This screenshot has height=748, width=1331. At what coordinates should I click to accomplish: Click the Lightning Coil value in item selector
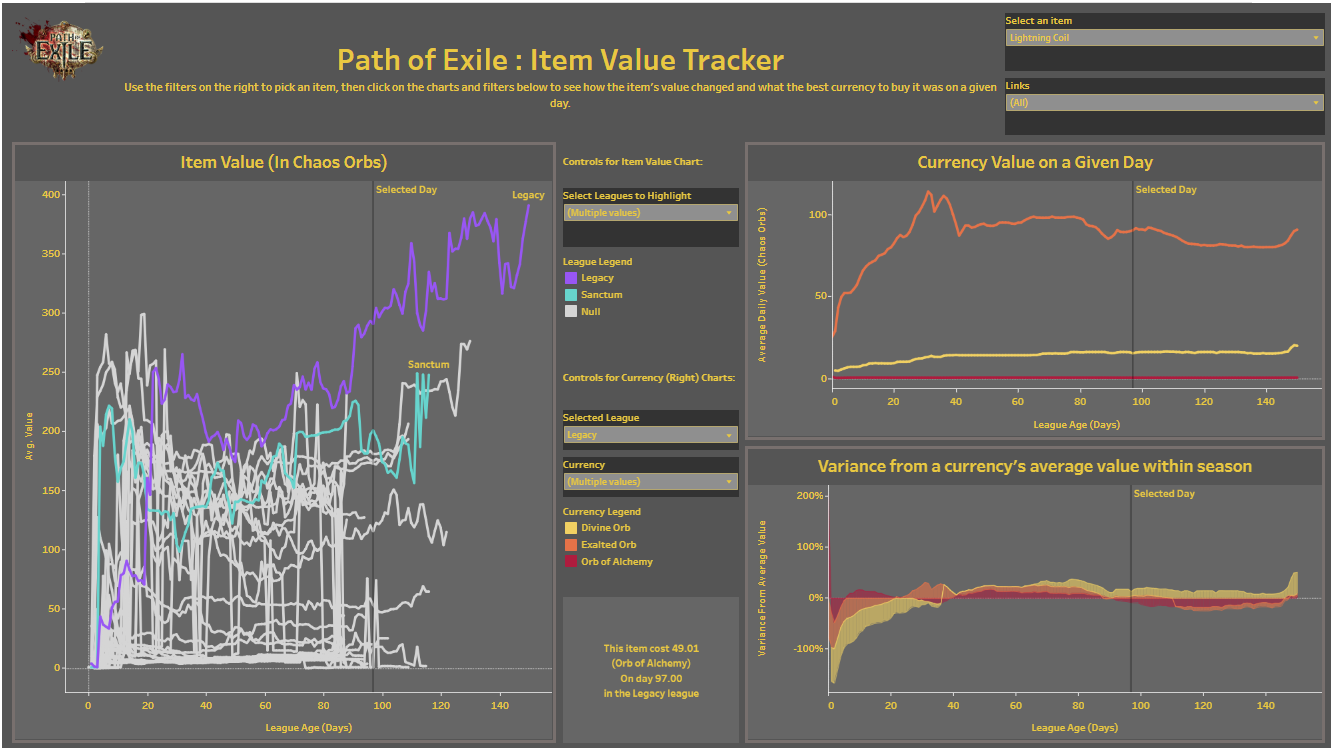coord(1038,38)
